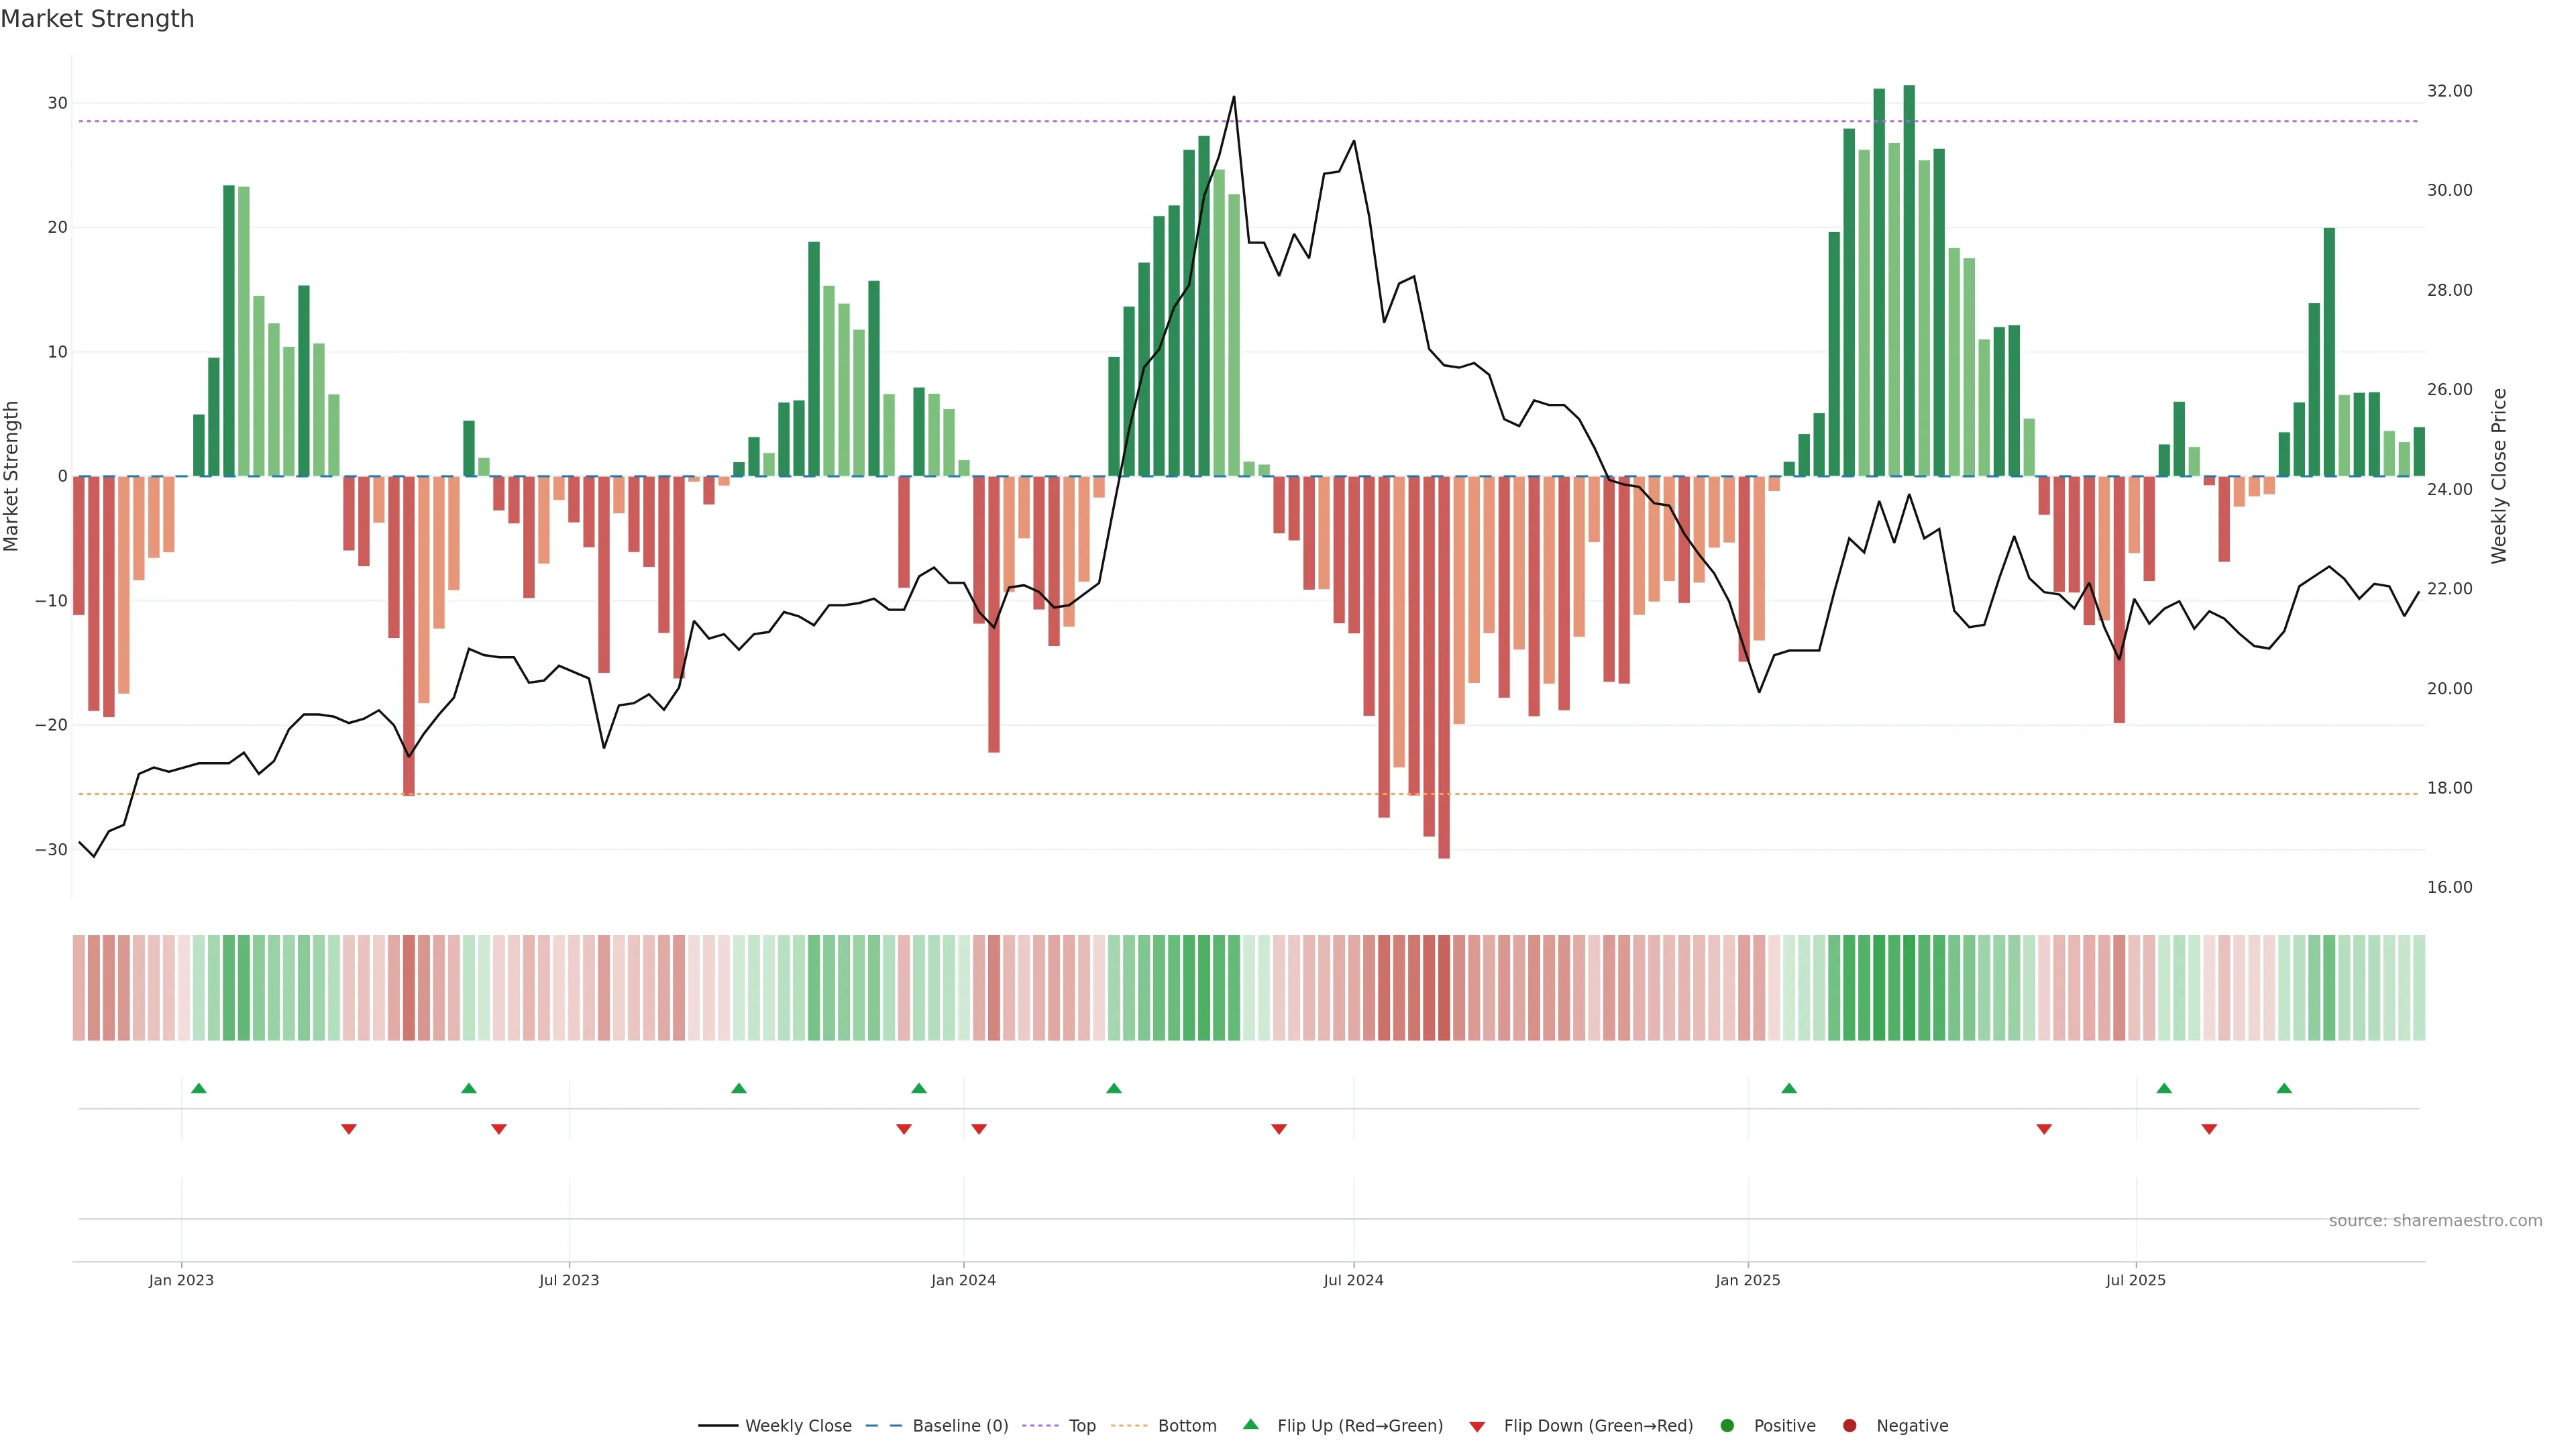Click the Weekly Close Price axis title
Screen dimensions: 2576x1449
pos(2499,476)
